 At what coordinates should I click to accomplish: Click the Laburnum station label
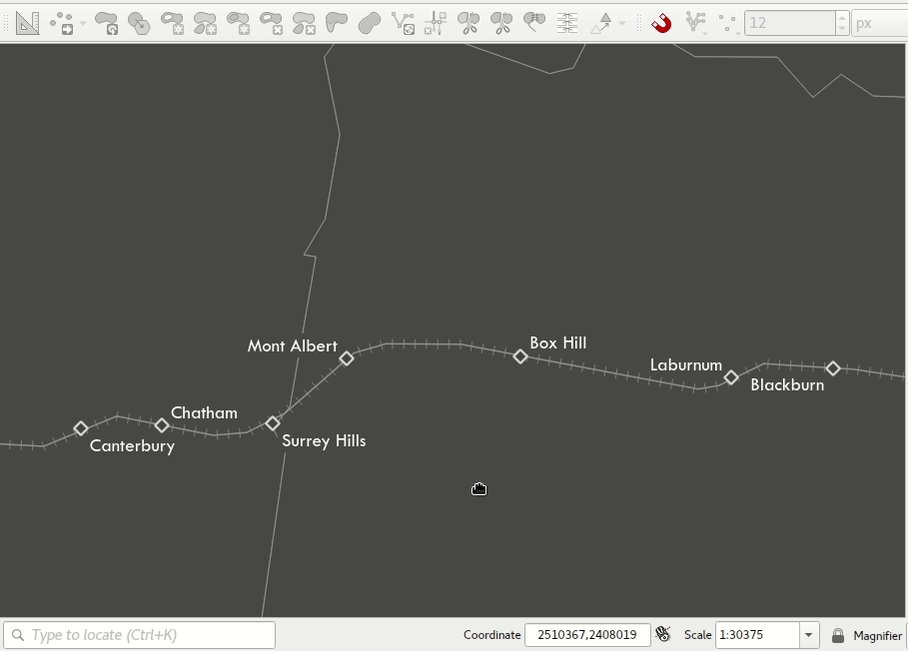686,365
